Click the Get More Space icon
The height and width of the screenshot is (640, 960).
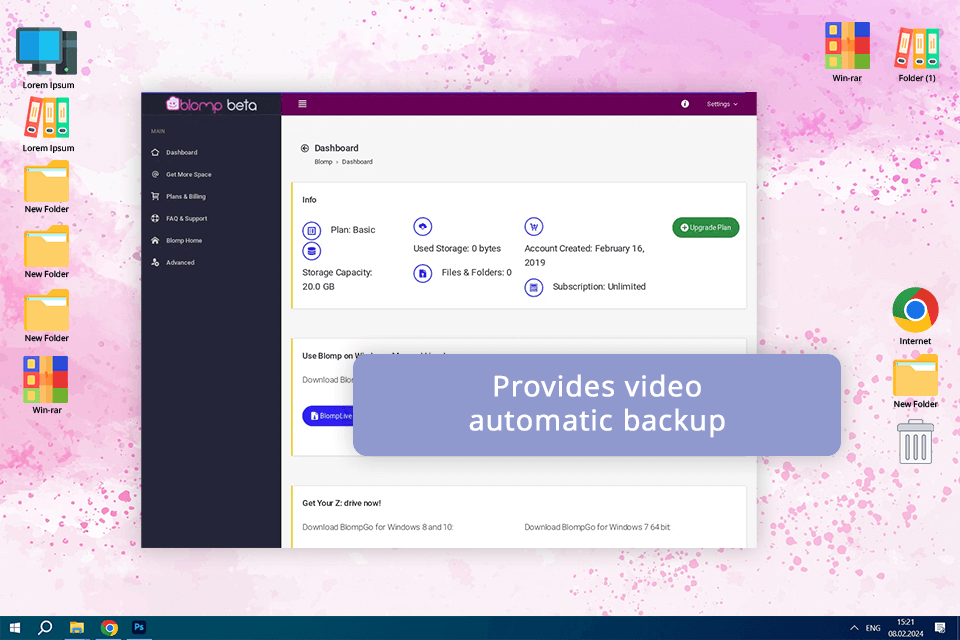coord(155,174)
